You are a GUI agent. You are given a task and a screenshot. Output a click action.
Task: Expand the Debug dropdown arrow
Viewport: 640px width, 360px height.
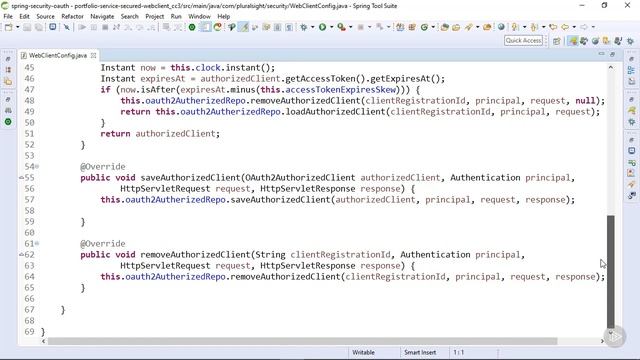click(313, 27)
